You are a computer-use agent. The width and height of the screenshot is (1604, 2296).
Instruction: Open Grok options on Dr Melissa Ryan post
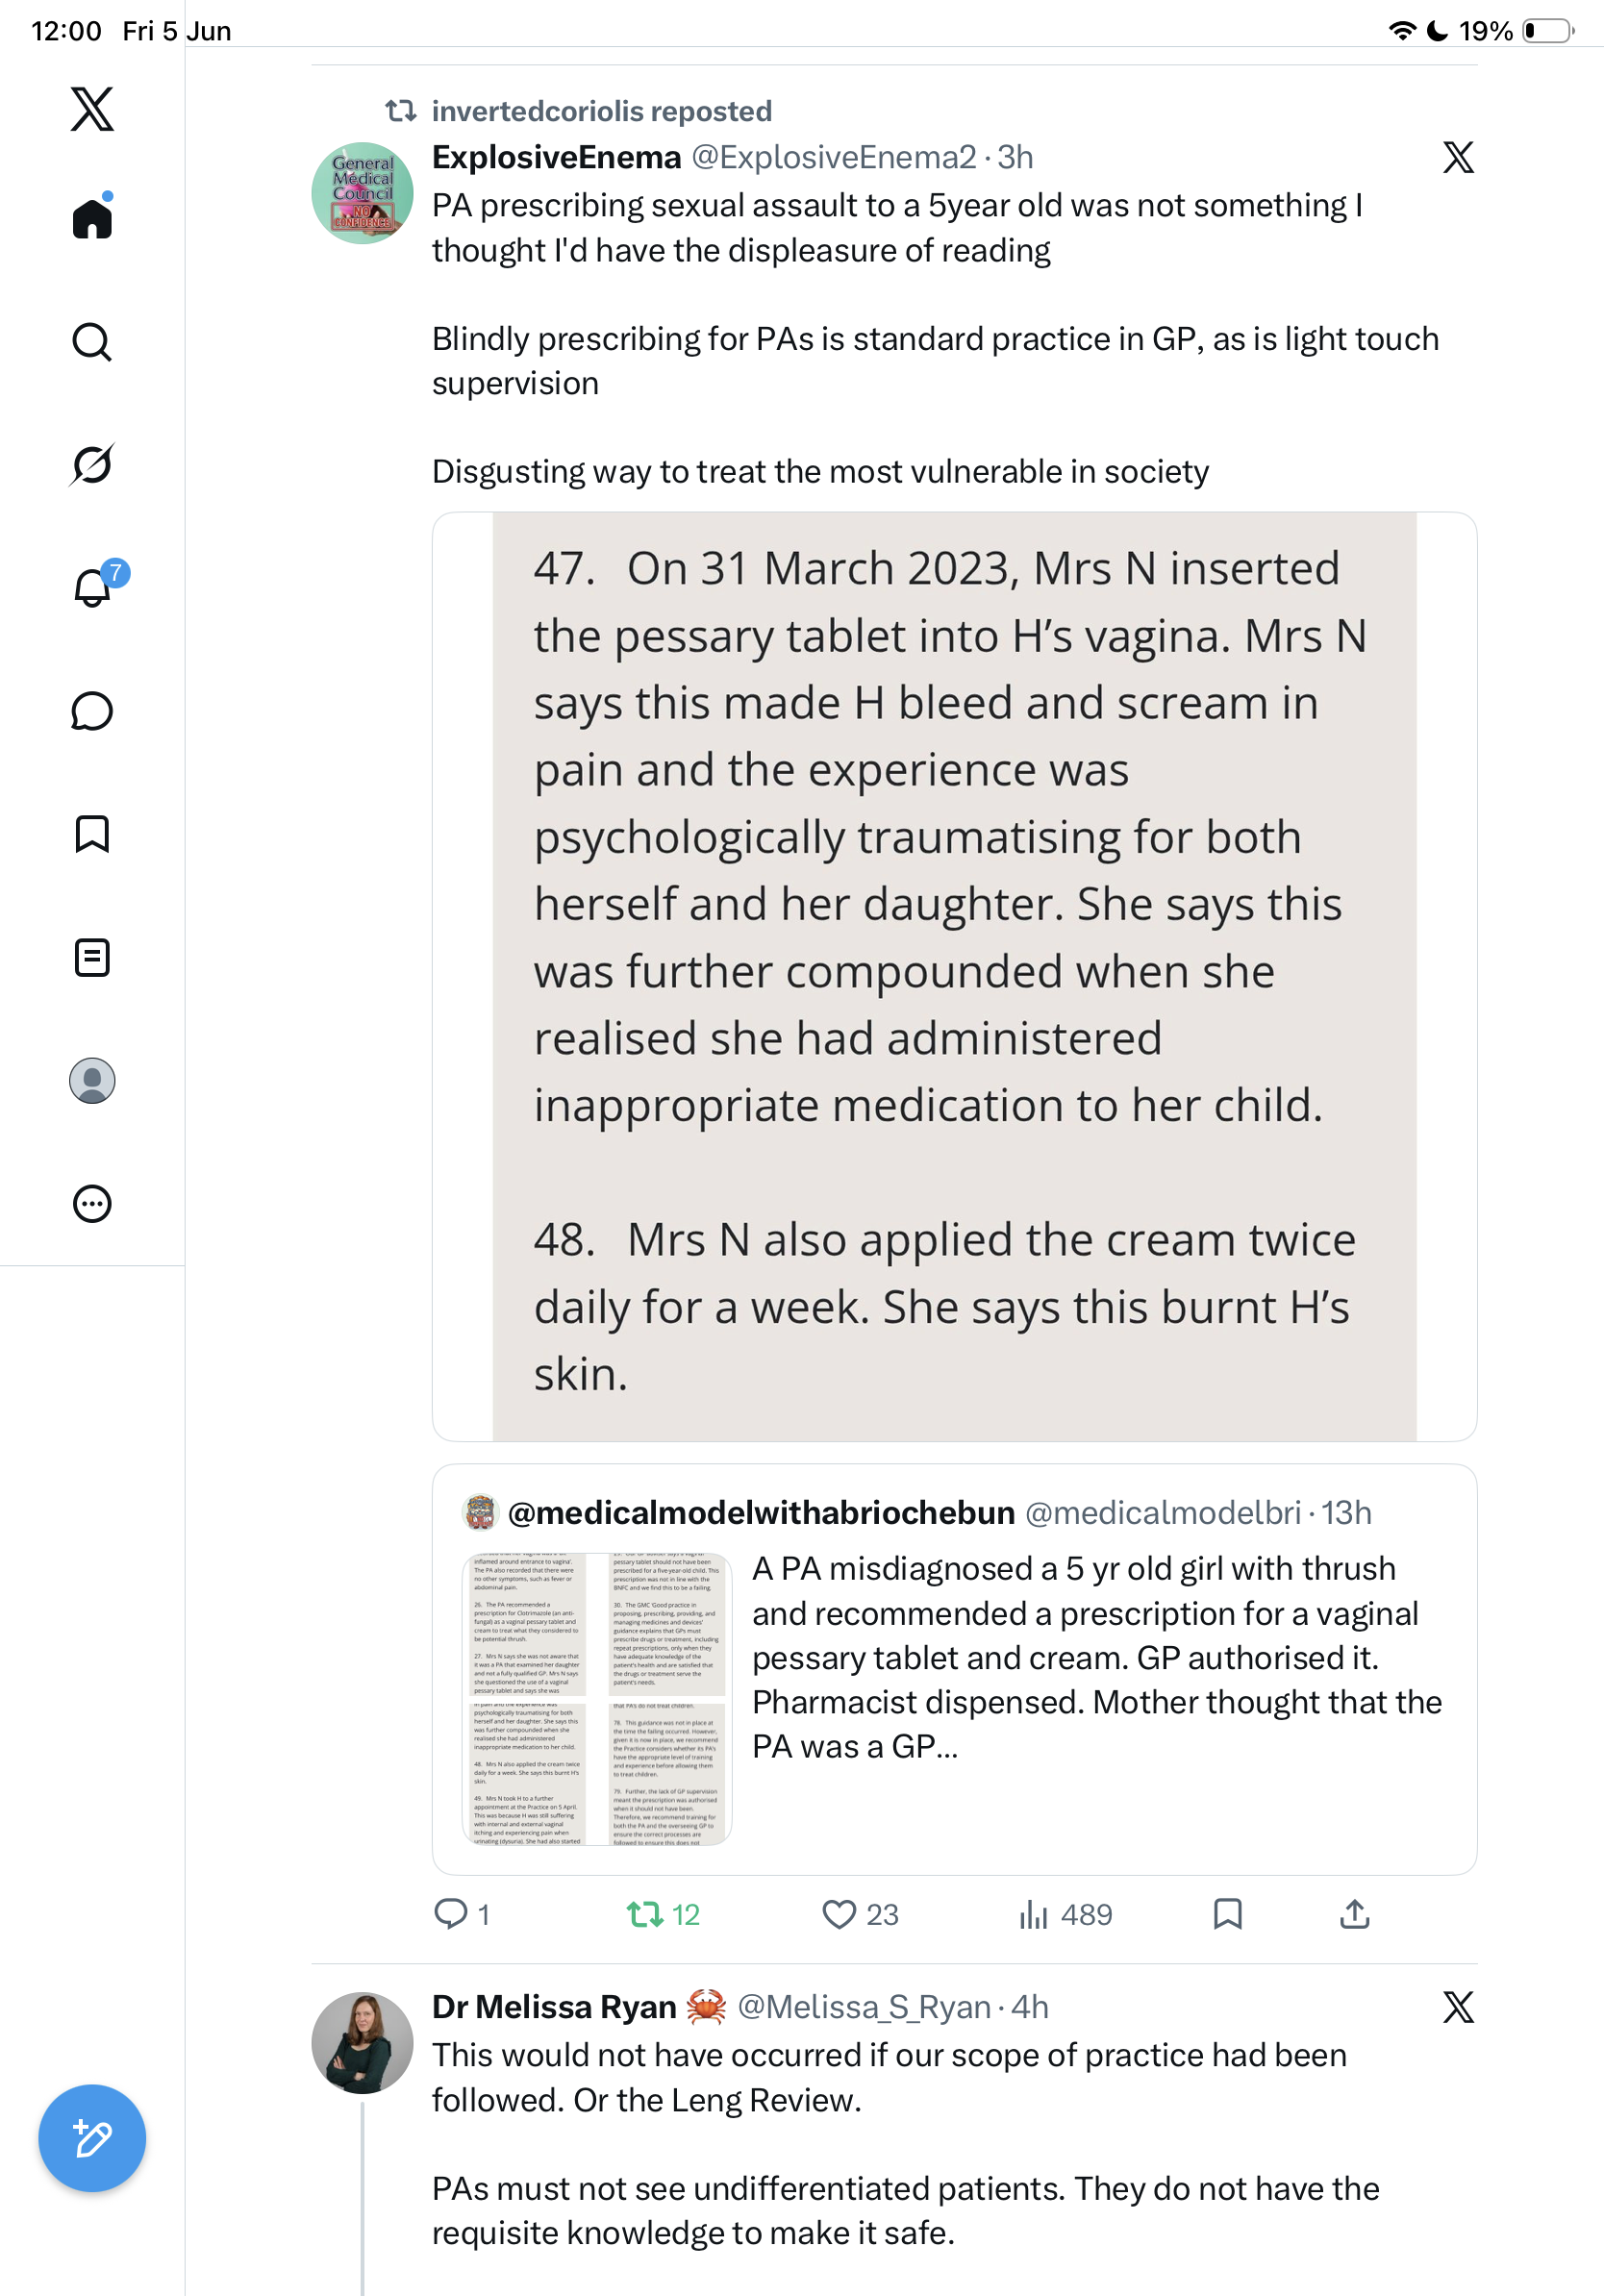[x=1458, y=2006]
